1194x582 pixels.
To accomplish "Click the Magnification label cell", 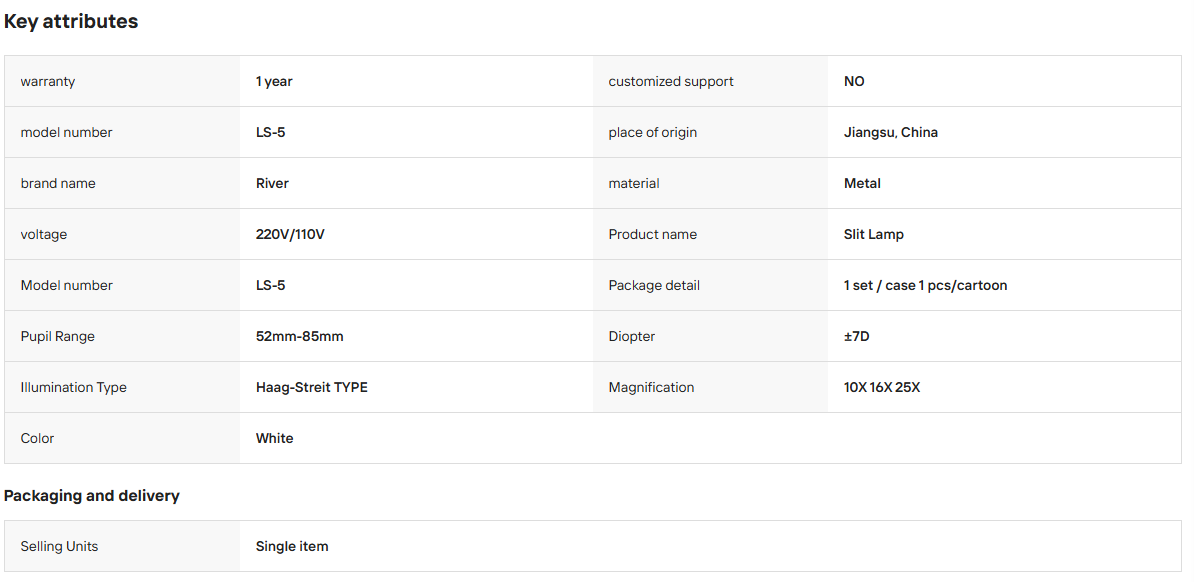I will (710, 387).
